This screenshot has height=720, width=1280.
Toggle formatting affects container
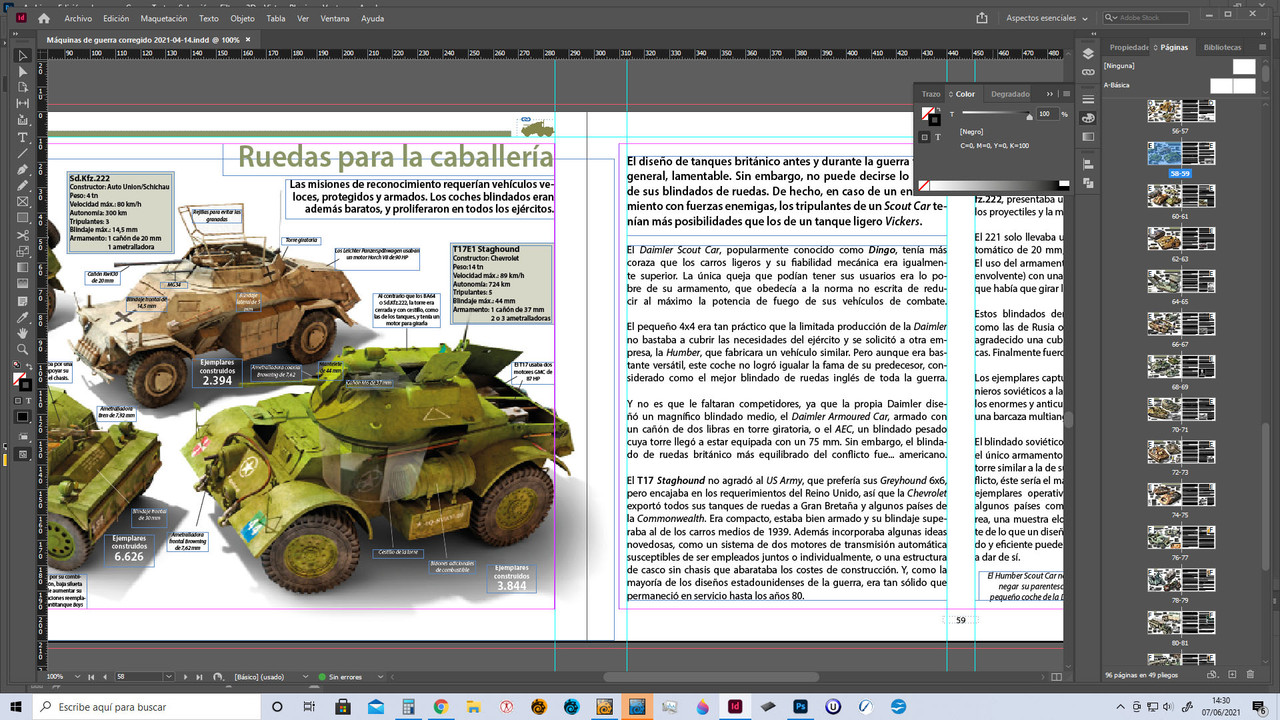tap(924, 136)
